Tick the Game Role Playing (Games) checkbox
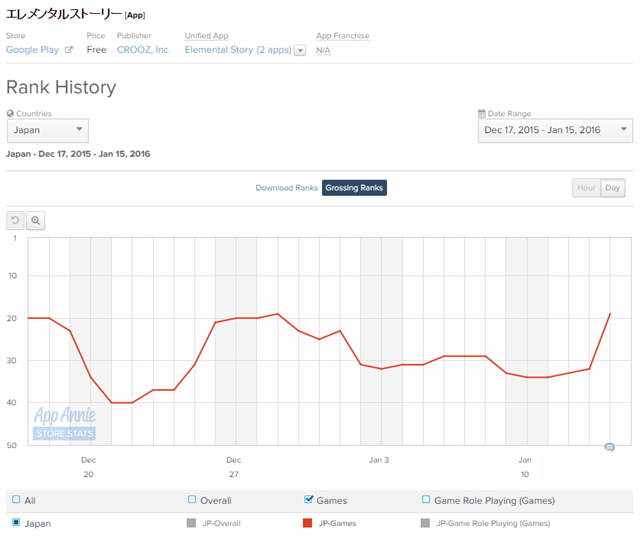Viewport: 640px width, 545px height. 426,500
